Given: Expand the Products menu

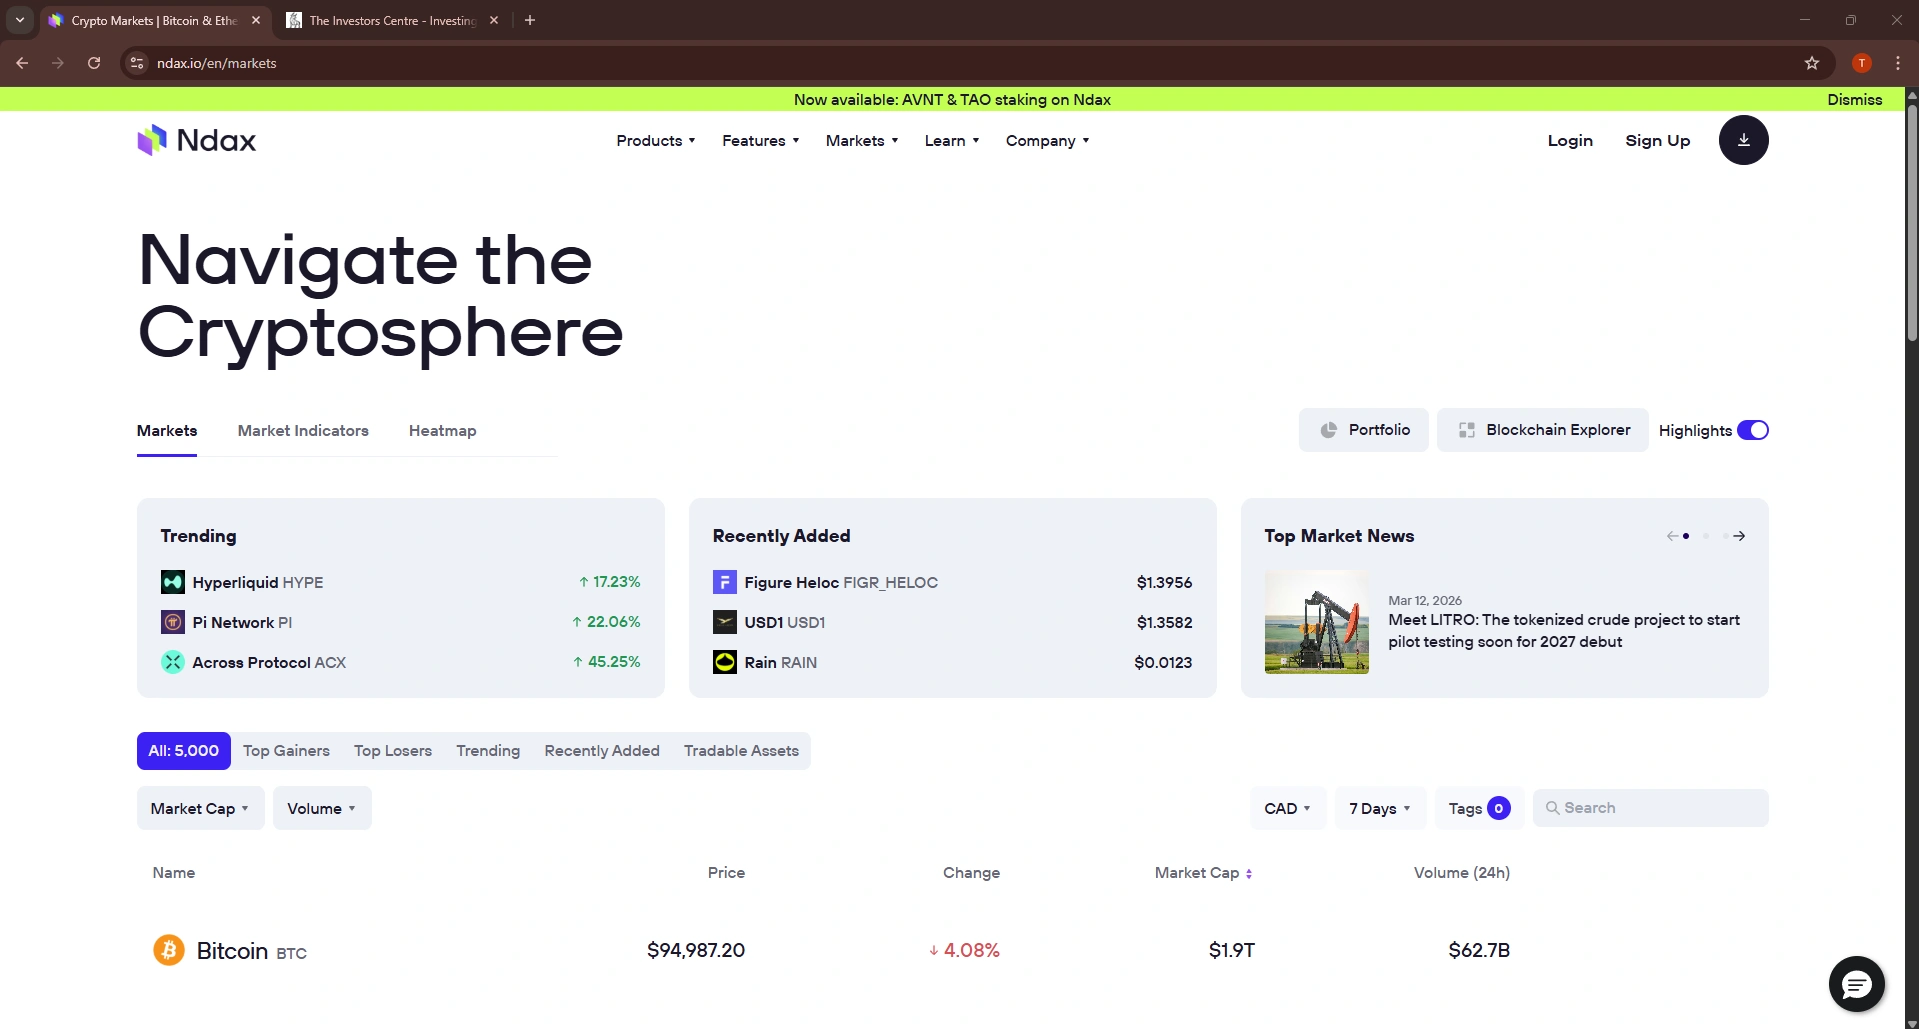Looking at the screenshot, I should coord(656,141).
